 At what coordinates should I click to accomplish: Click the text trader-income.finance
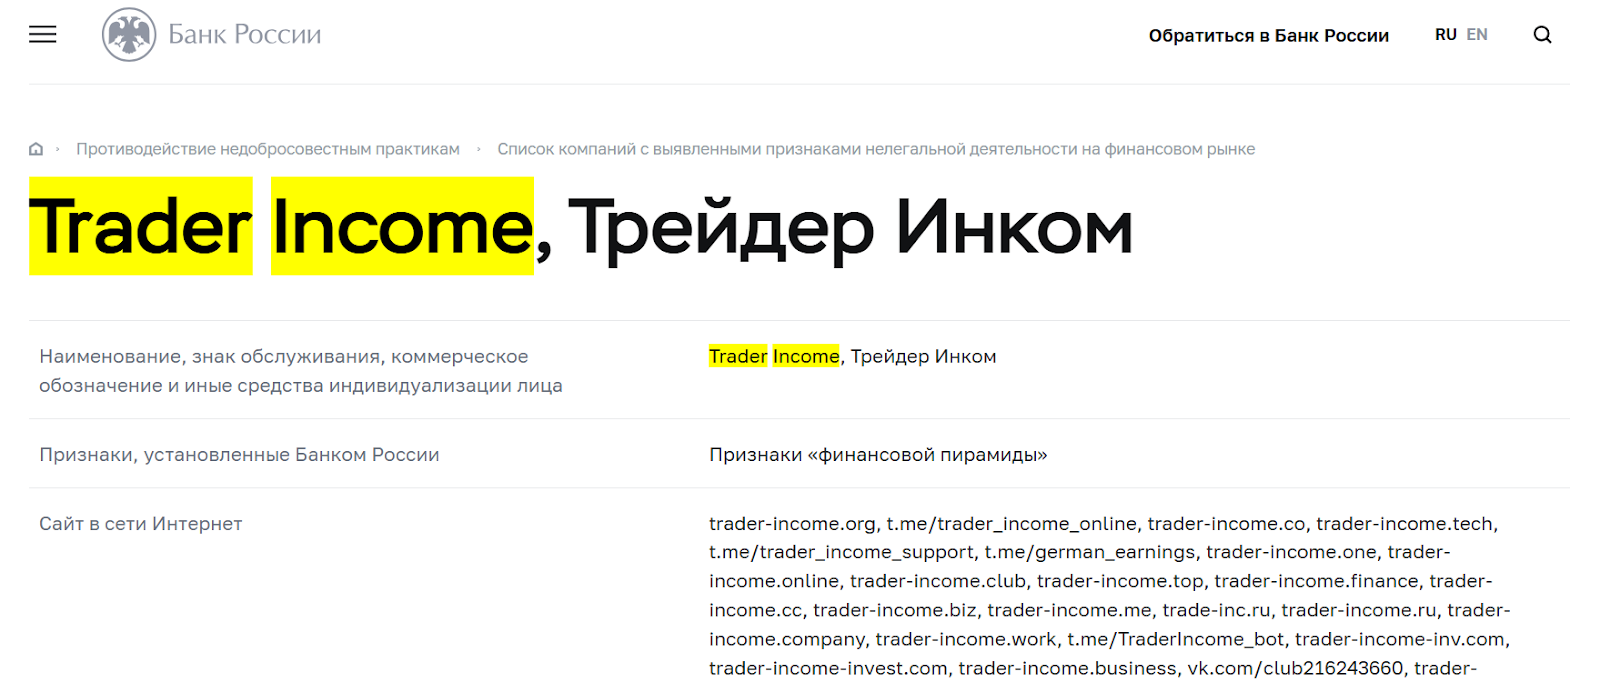[x=1316, y=581]
